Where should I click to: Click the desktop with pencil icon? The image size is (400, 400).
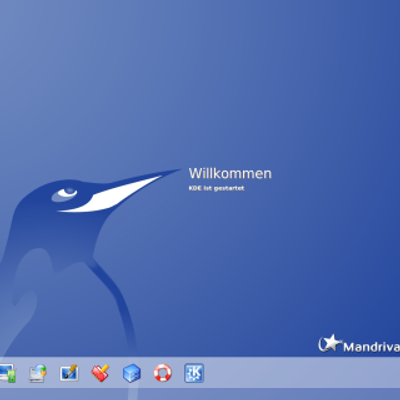[69, 373]
